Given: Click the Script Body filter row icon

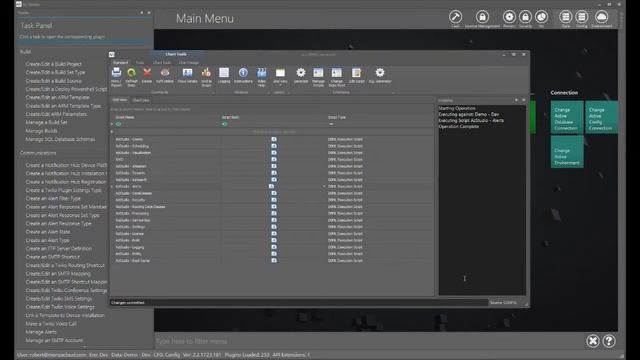Looking at the screenshot, I should (224, 124).
